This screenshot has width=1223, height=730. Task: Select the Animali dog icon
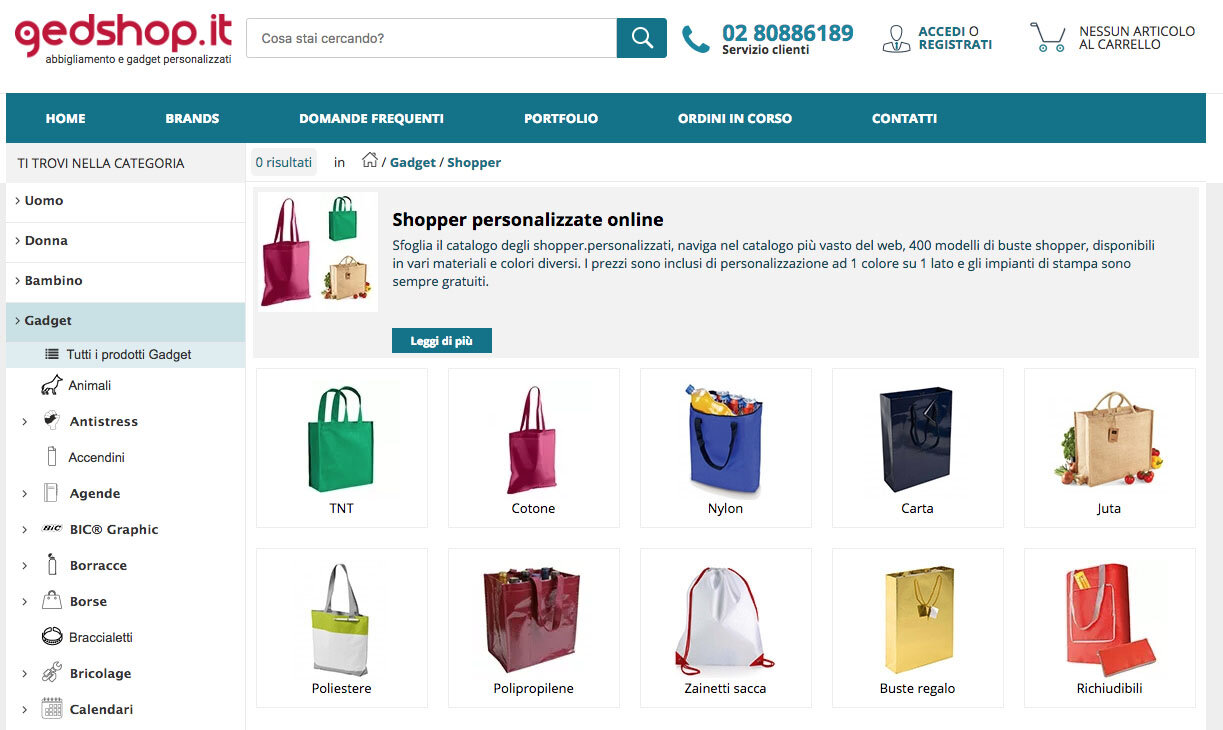51,385
